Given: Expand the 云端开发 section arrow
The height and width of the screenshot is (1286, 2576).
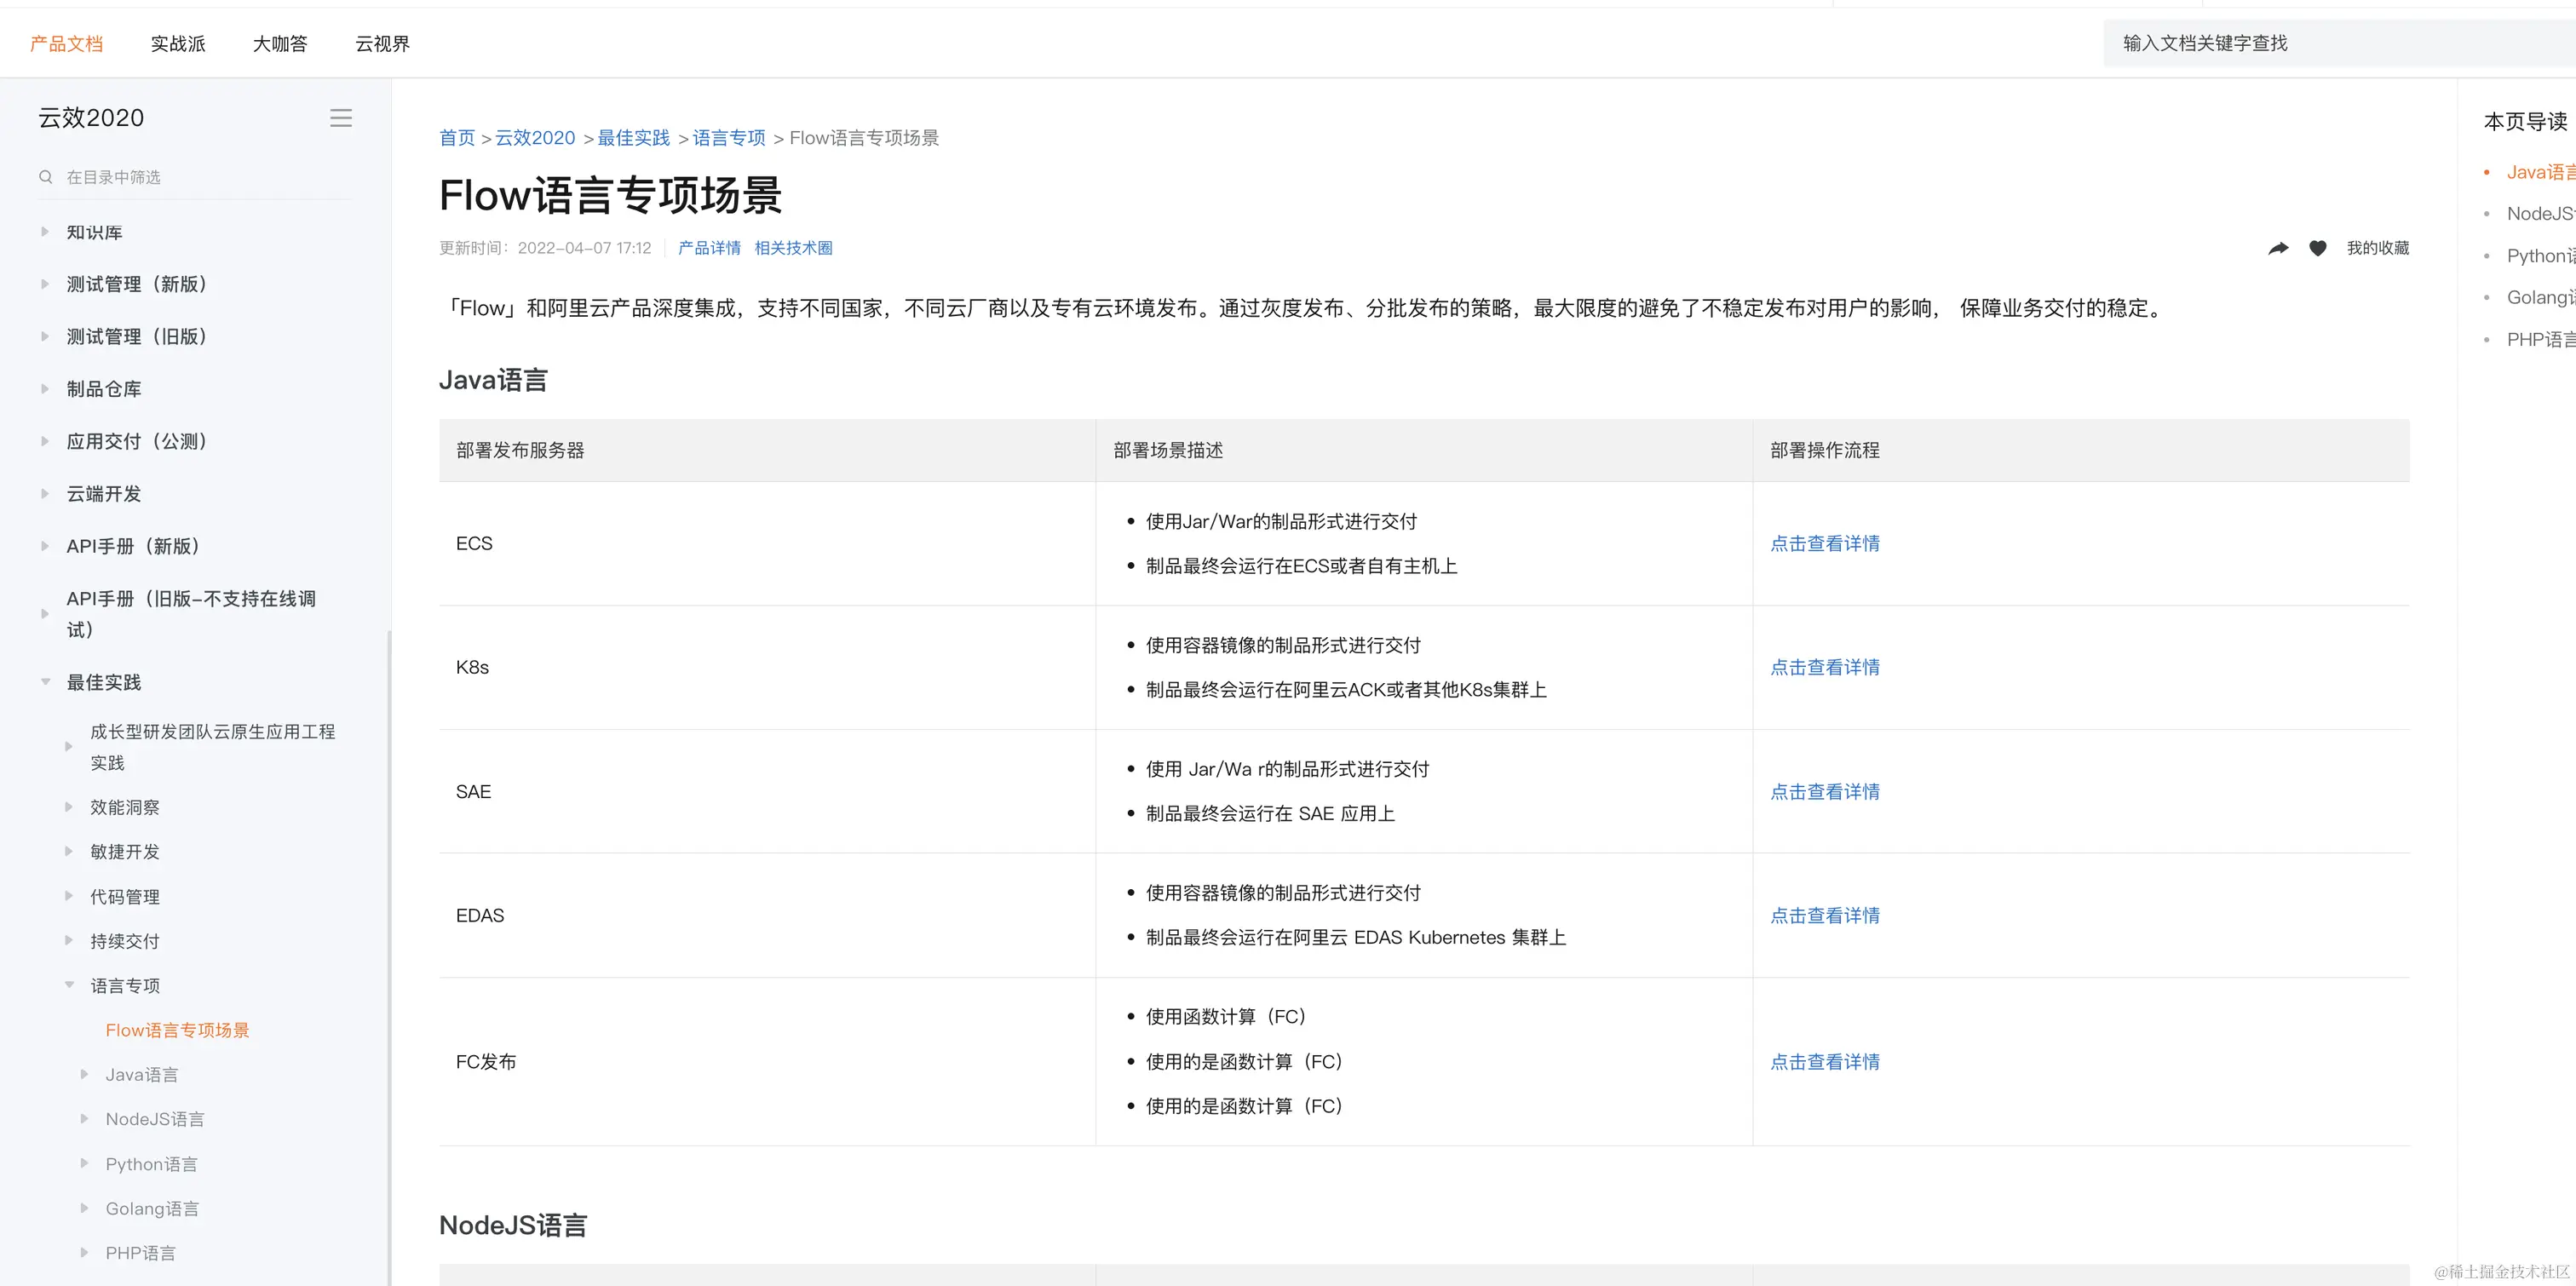Looking at the screenshot, I should pos(45,494).
